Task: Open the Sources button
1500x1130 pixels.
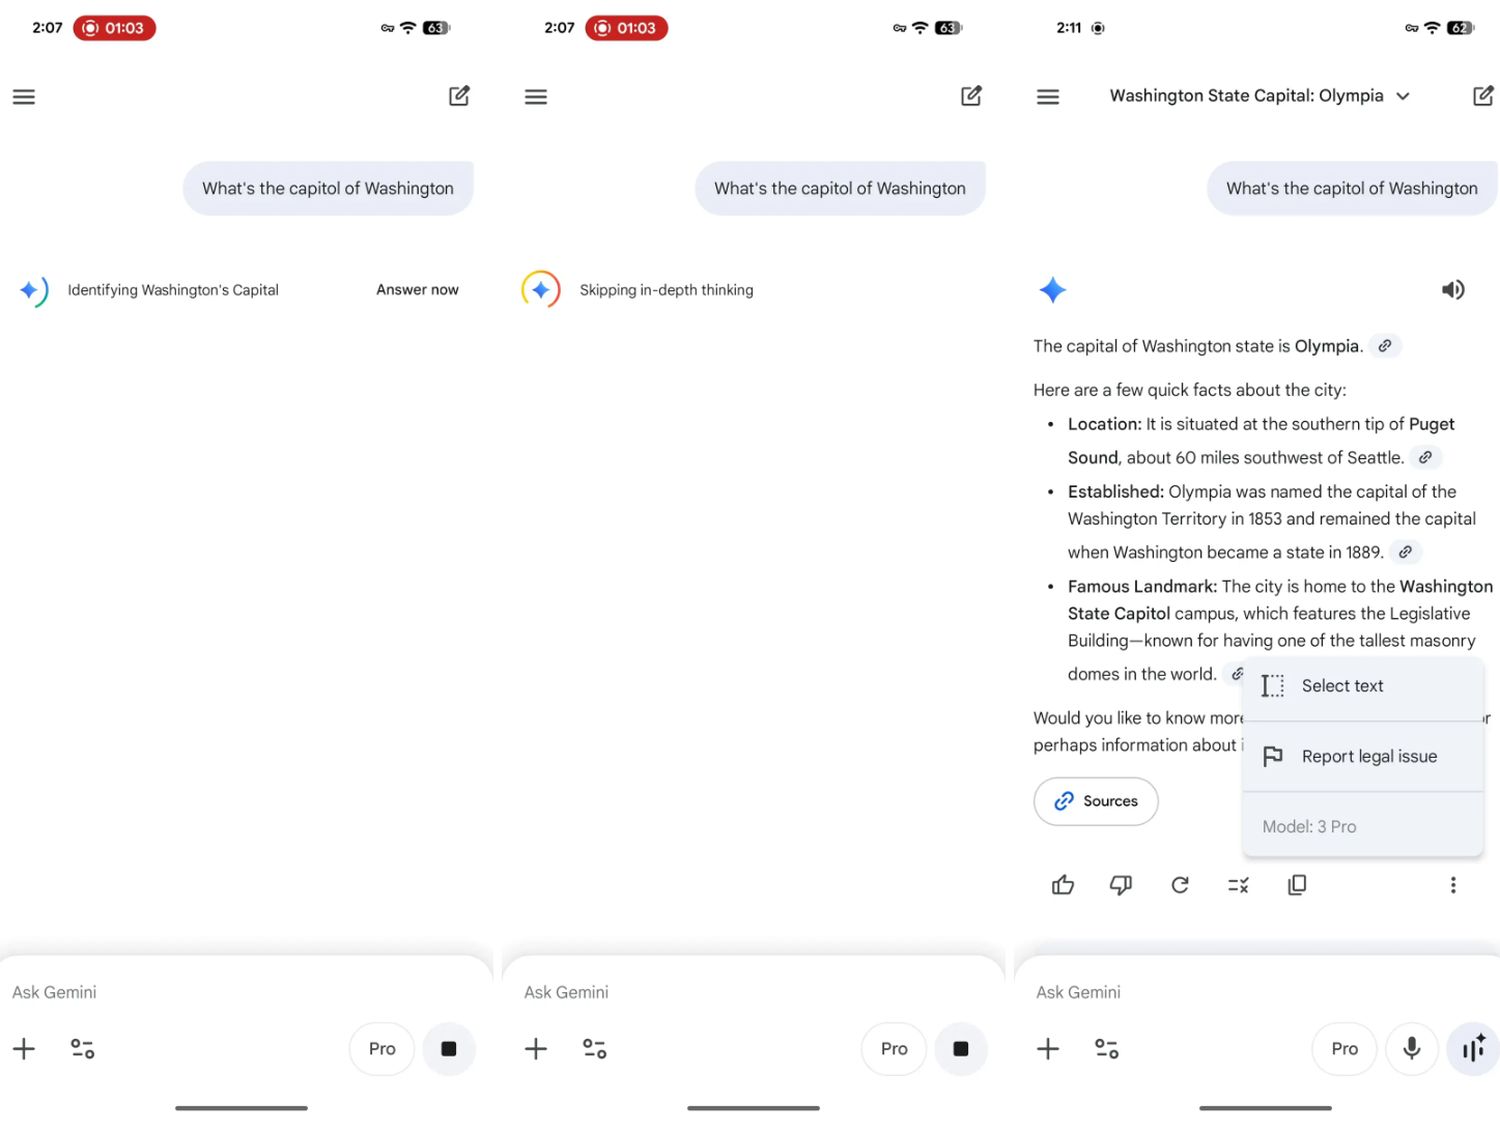Action: [1096, 801]
